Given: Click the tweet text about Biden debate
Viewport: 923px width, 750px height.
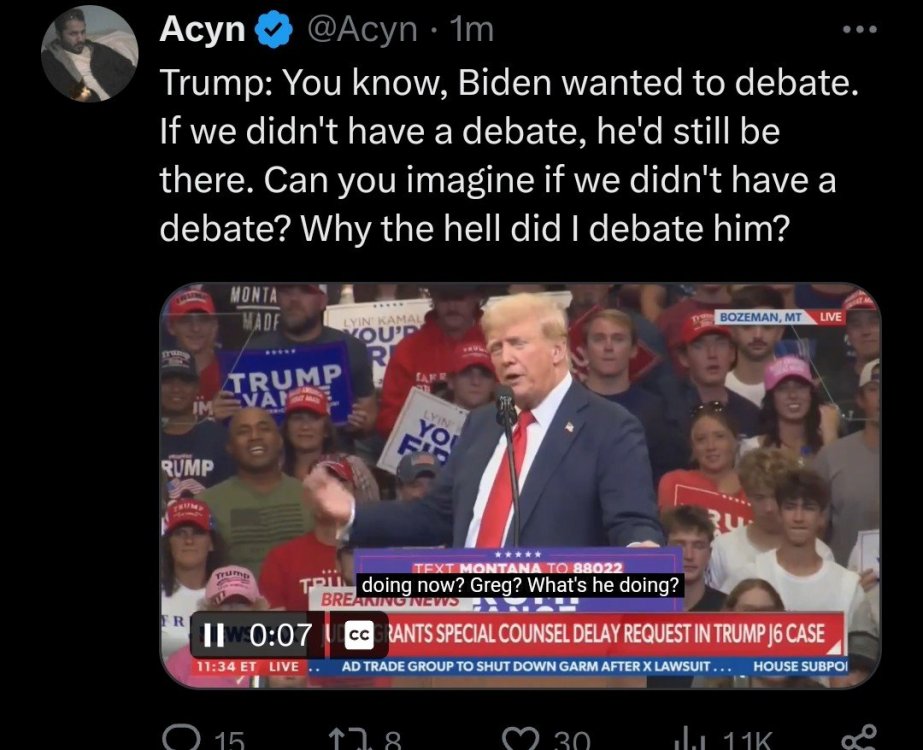Looking at the screenshot, I should 509,155.
